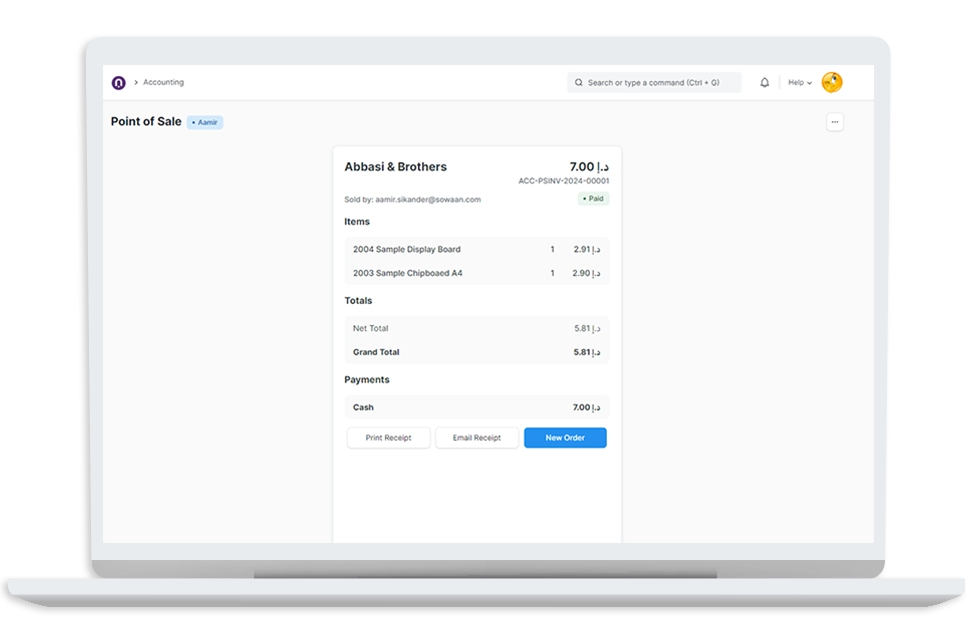The height and width of the screenshot is (619, 966).
Task: Click the search magnifier icon
Action: pyautogui.click(x=579, y=83)
